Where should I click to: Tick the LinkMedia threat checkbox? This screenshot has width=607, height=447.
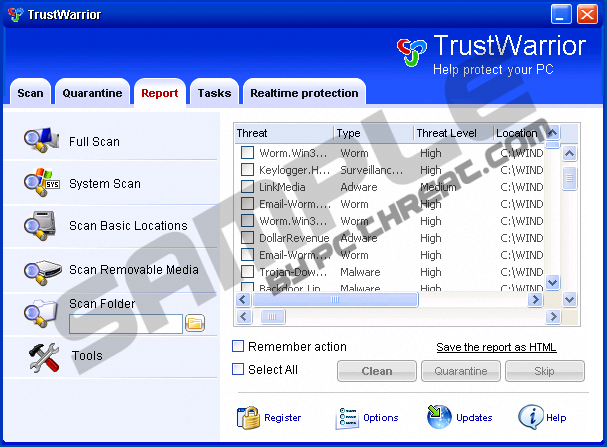(247, 187)
